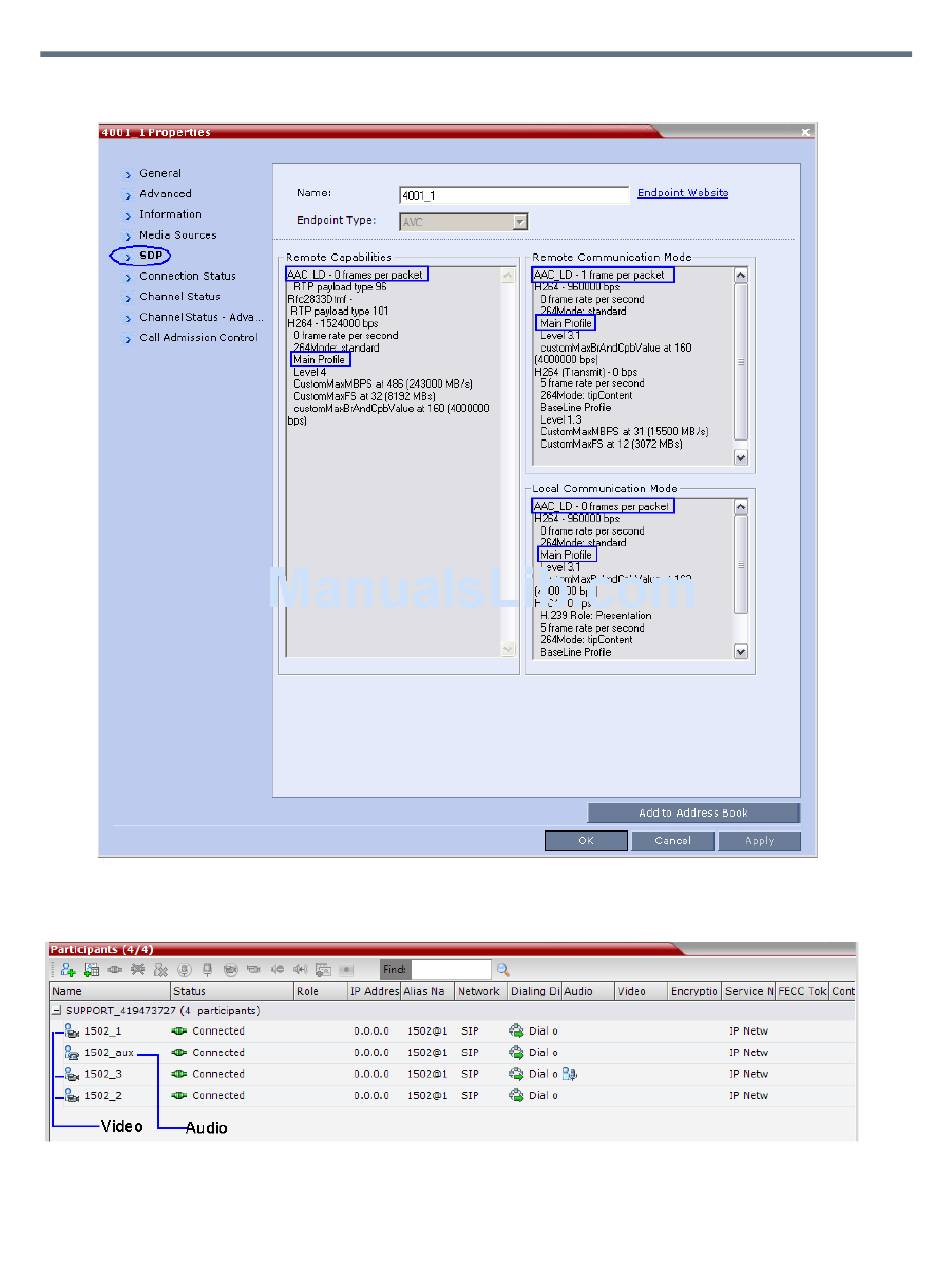Click the Remote Capabilities scroll-down arrow
The width and height of the screenshot is (950, 1284).
pyautogui.click(x=508, y=649)
